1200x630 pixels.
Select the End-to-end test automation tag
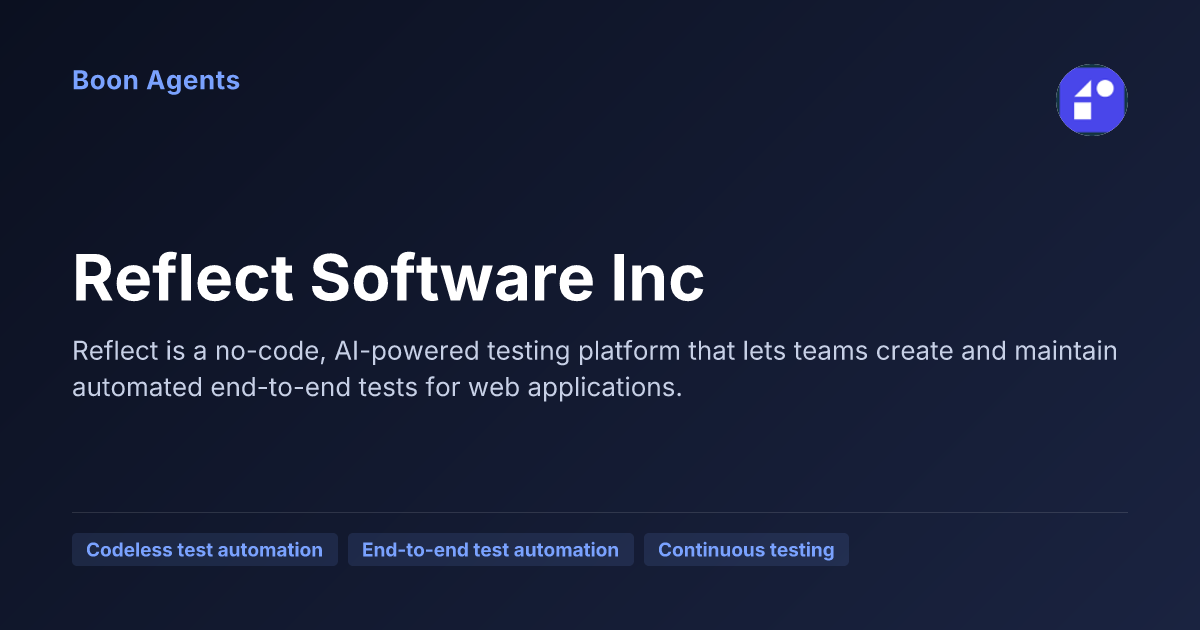[x=491, y=550]
